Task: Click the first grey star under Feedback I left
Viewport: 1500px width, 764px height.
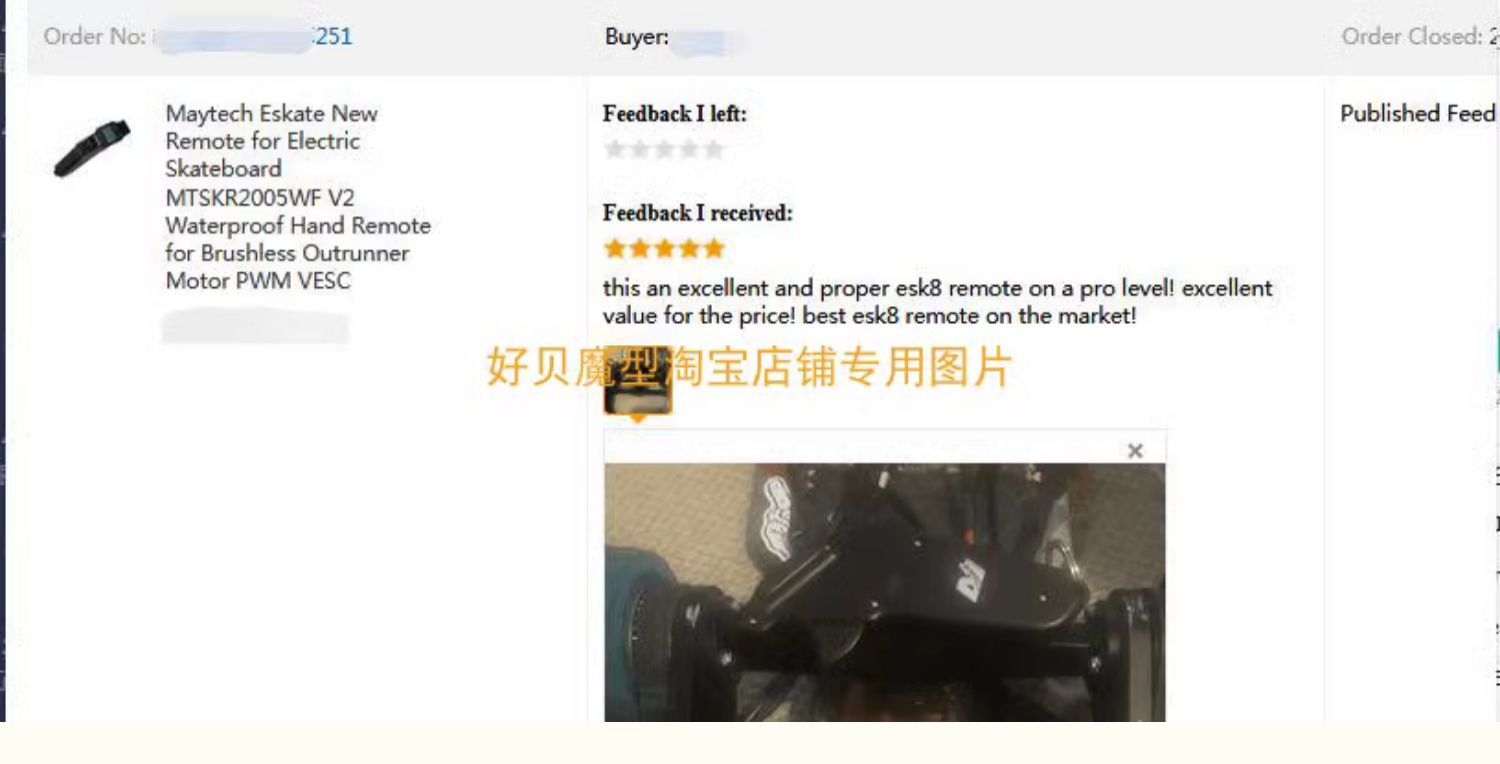Action: (x=615, y=150)
